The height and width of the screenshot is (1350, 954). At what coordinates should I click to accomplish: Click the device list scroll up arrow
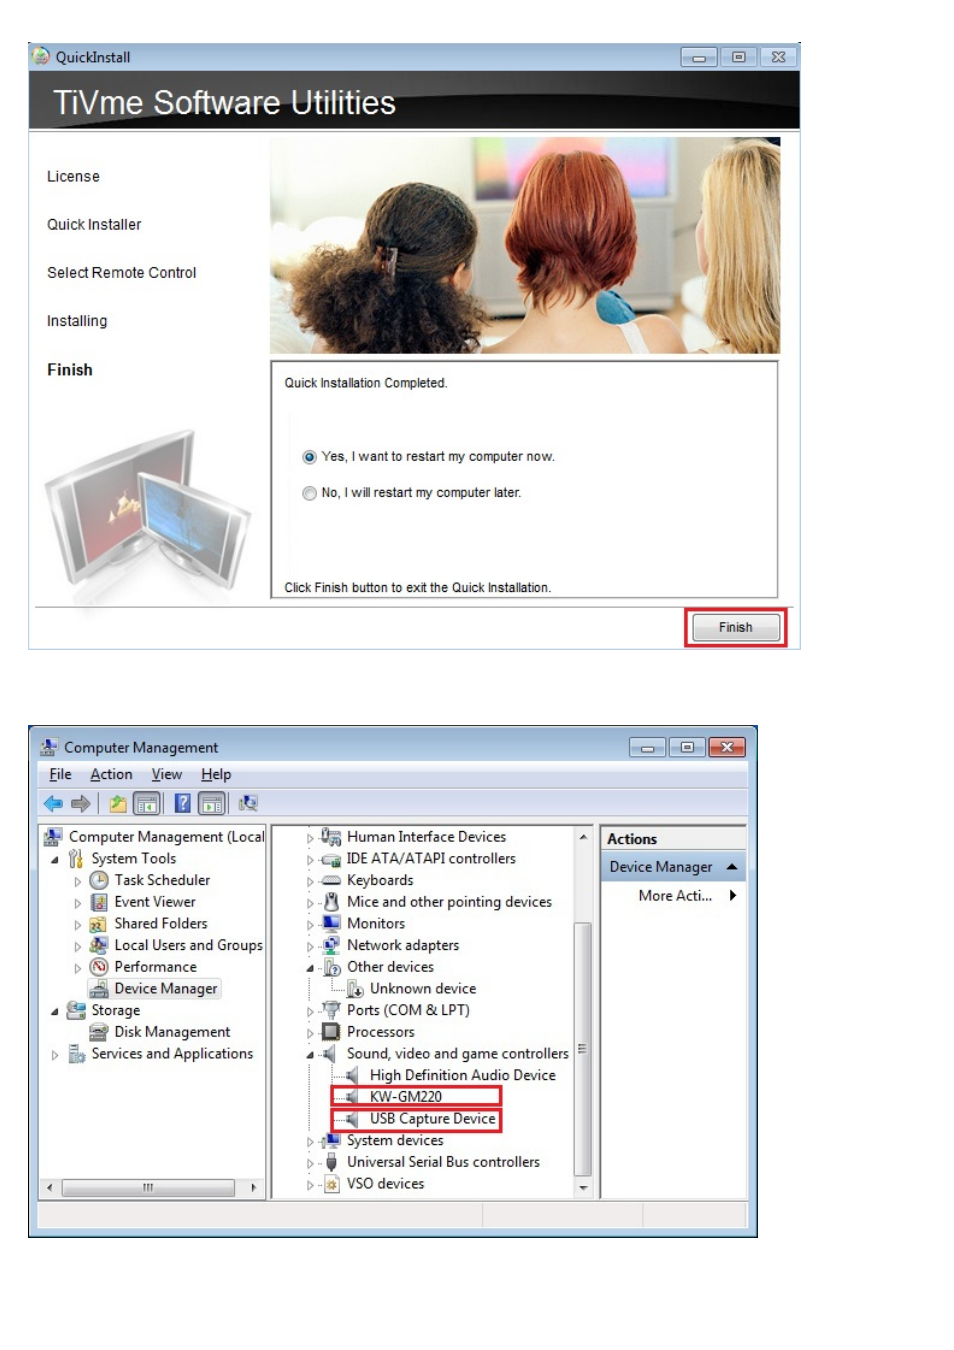pos(583,836)
